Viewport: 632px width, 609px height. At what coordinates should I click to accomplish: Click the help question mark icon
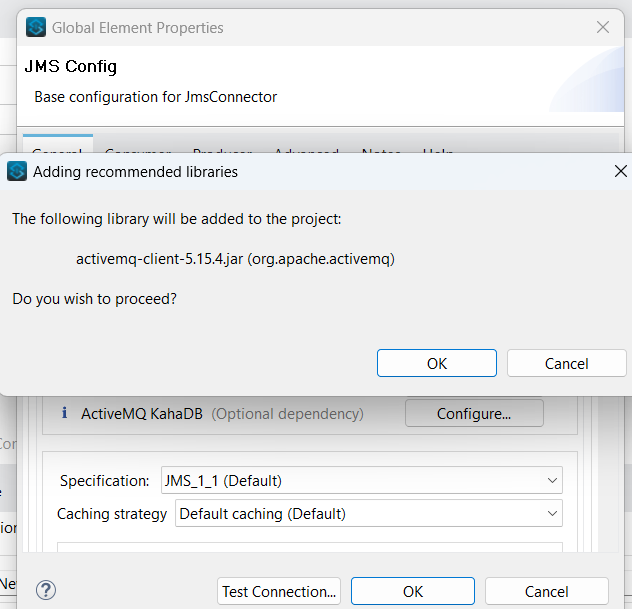coord(45,590)
